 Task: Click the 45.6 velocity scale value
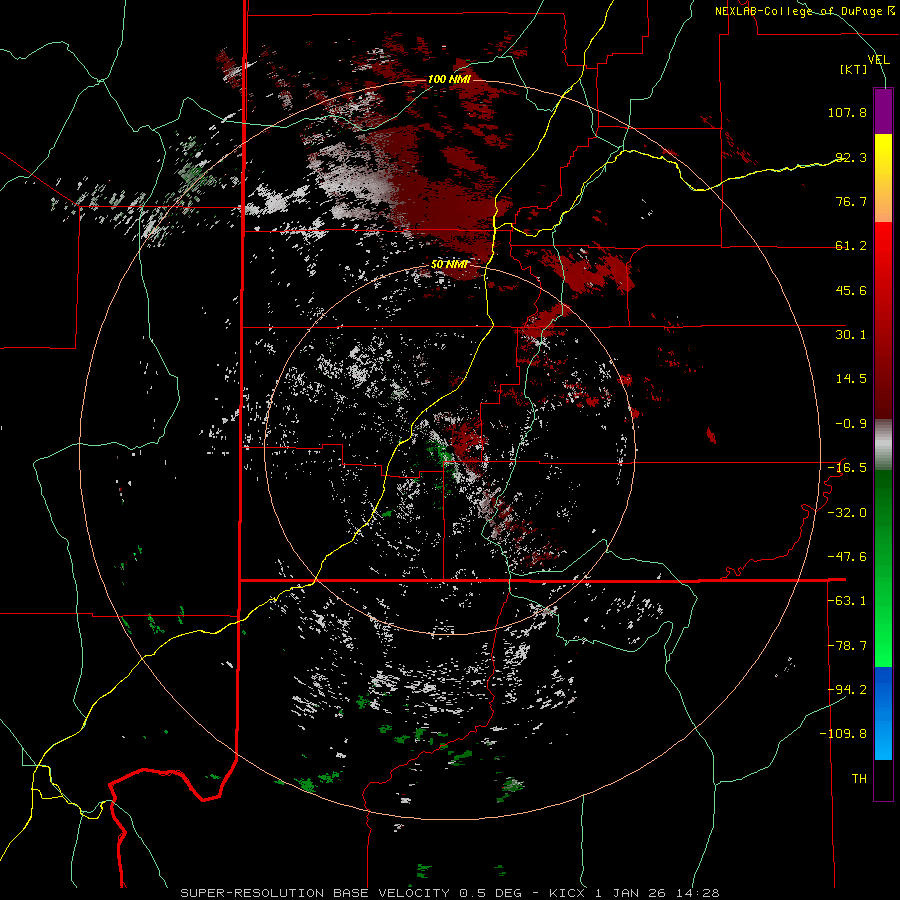click(851, 290)
